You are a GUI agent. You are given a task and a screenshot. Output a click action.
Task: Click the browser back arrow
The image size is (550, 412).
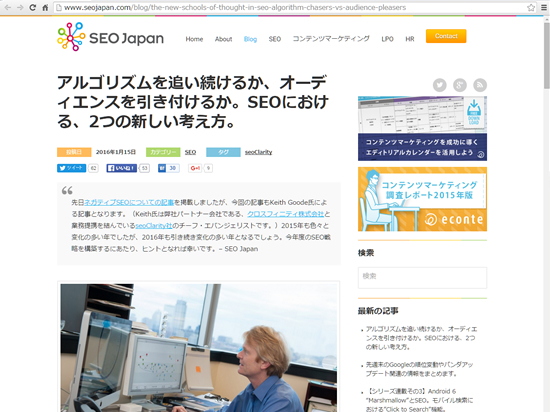coord(7,7)
